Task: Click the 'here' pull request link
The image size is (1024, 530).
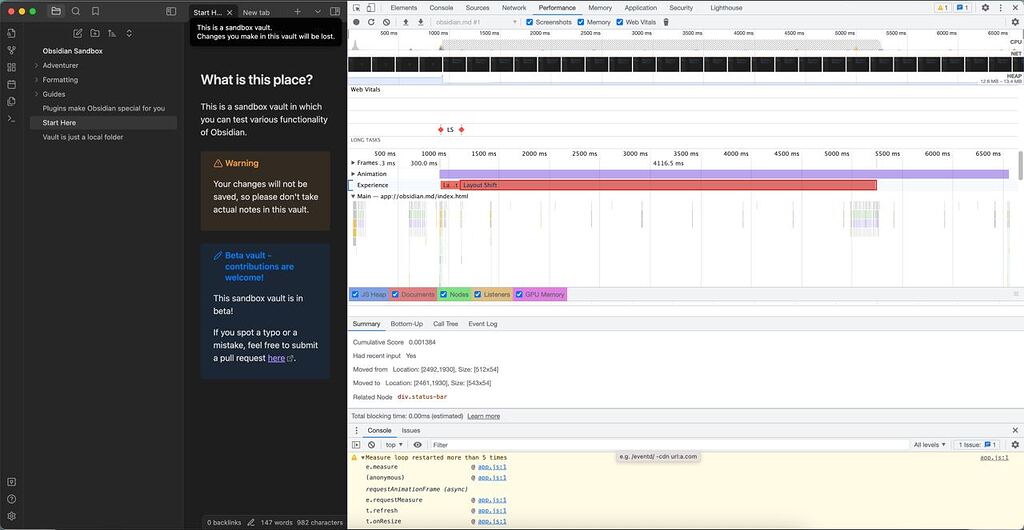Action: (x=276, y=358)
